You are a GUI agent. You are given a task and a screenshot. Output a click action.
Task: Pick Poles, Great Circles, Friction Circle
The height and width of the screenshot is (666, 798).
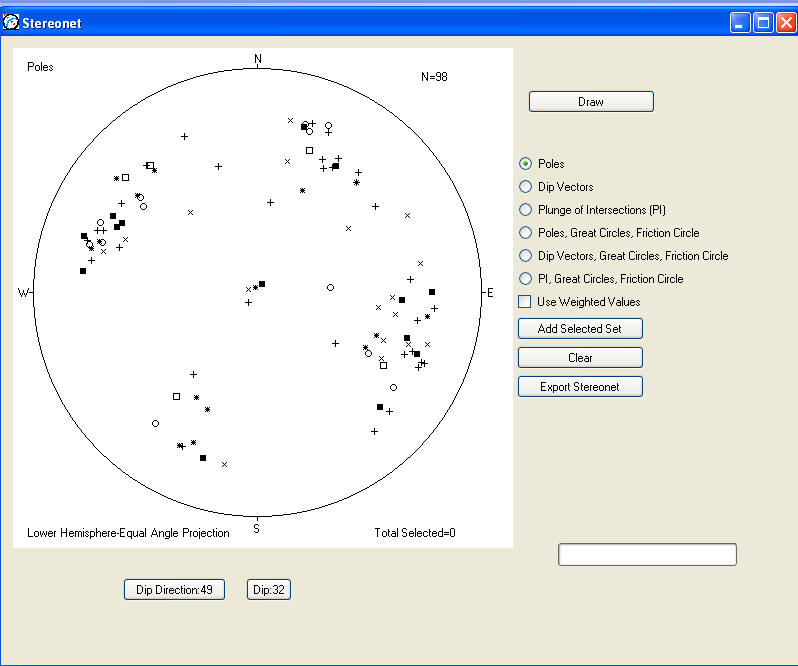(x=525, y=233)
